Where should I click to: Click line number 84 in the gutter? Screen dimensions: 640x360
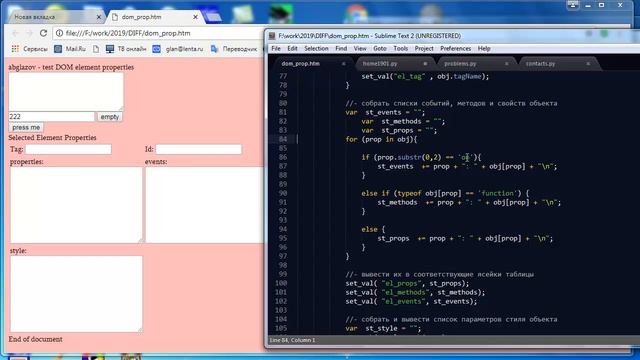tap(283, 139)
